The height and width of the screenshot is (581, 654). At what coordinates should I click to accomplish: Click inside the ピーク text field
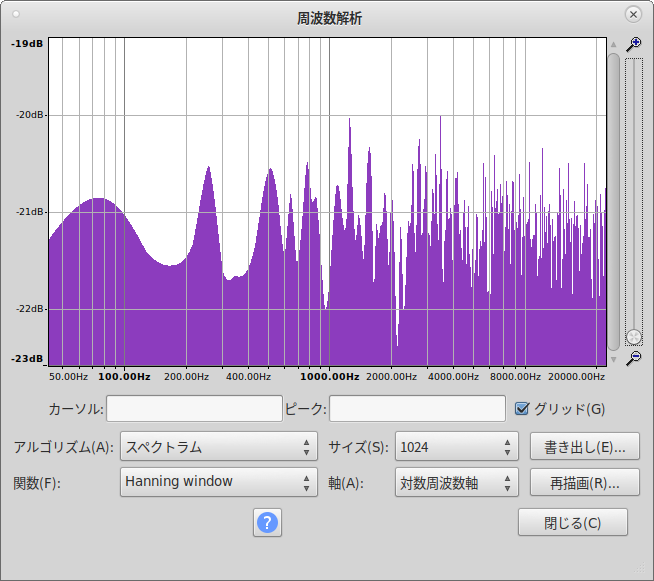pyautogui.click(x=417, y=408)
